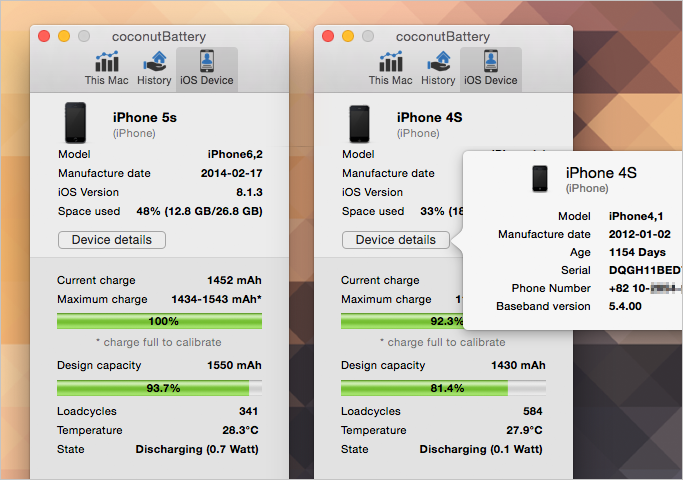Select manufacture date 2014-02-17
Viewport: 683px width, 480px height.
point(232,173)
